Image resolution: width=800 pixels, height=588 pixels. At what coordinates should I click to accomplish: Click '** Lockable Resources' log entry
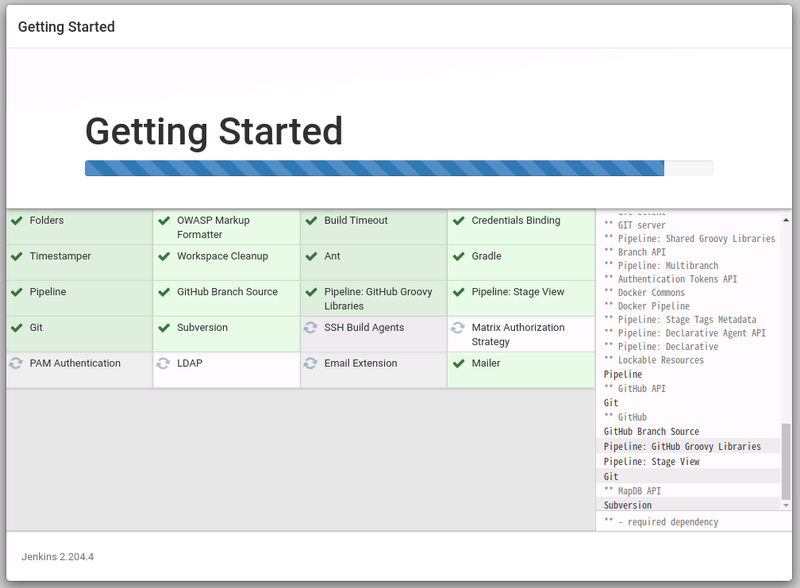click(x=654, y=360)
